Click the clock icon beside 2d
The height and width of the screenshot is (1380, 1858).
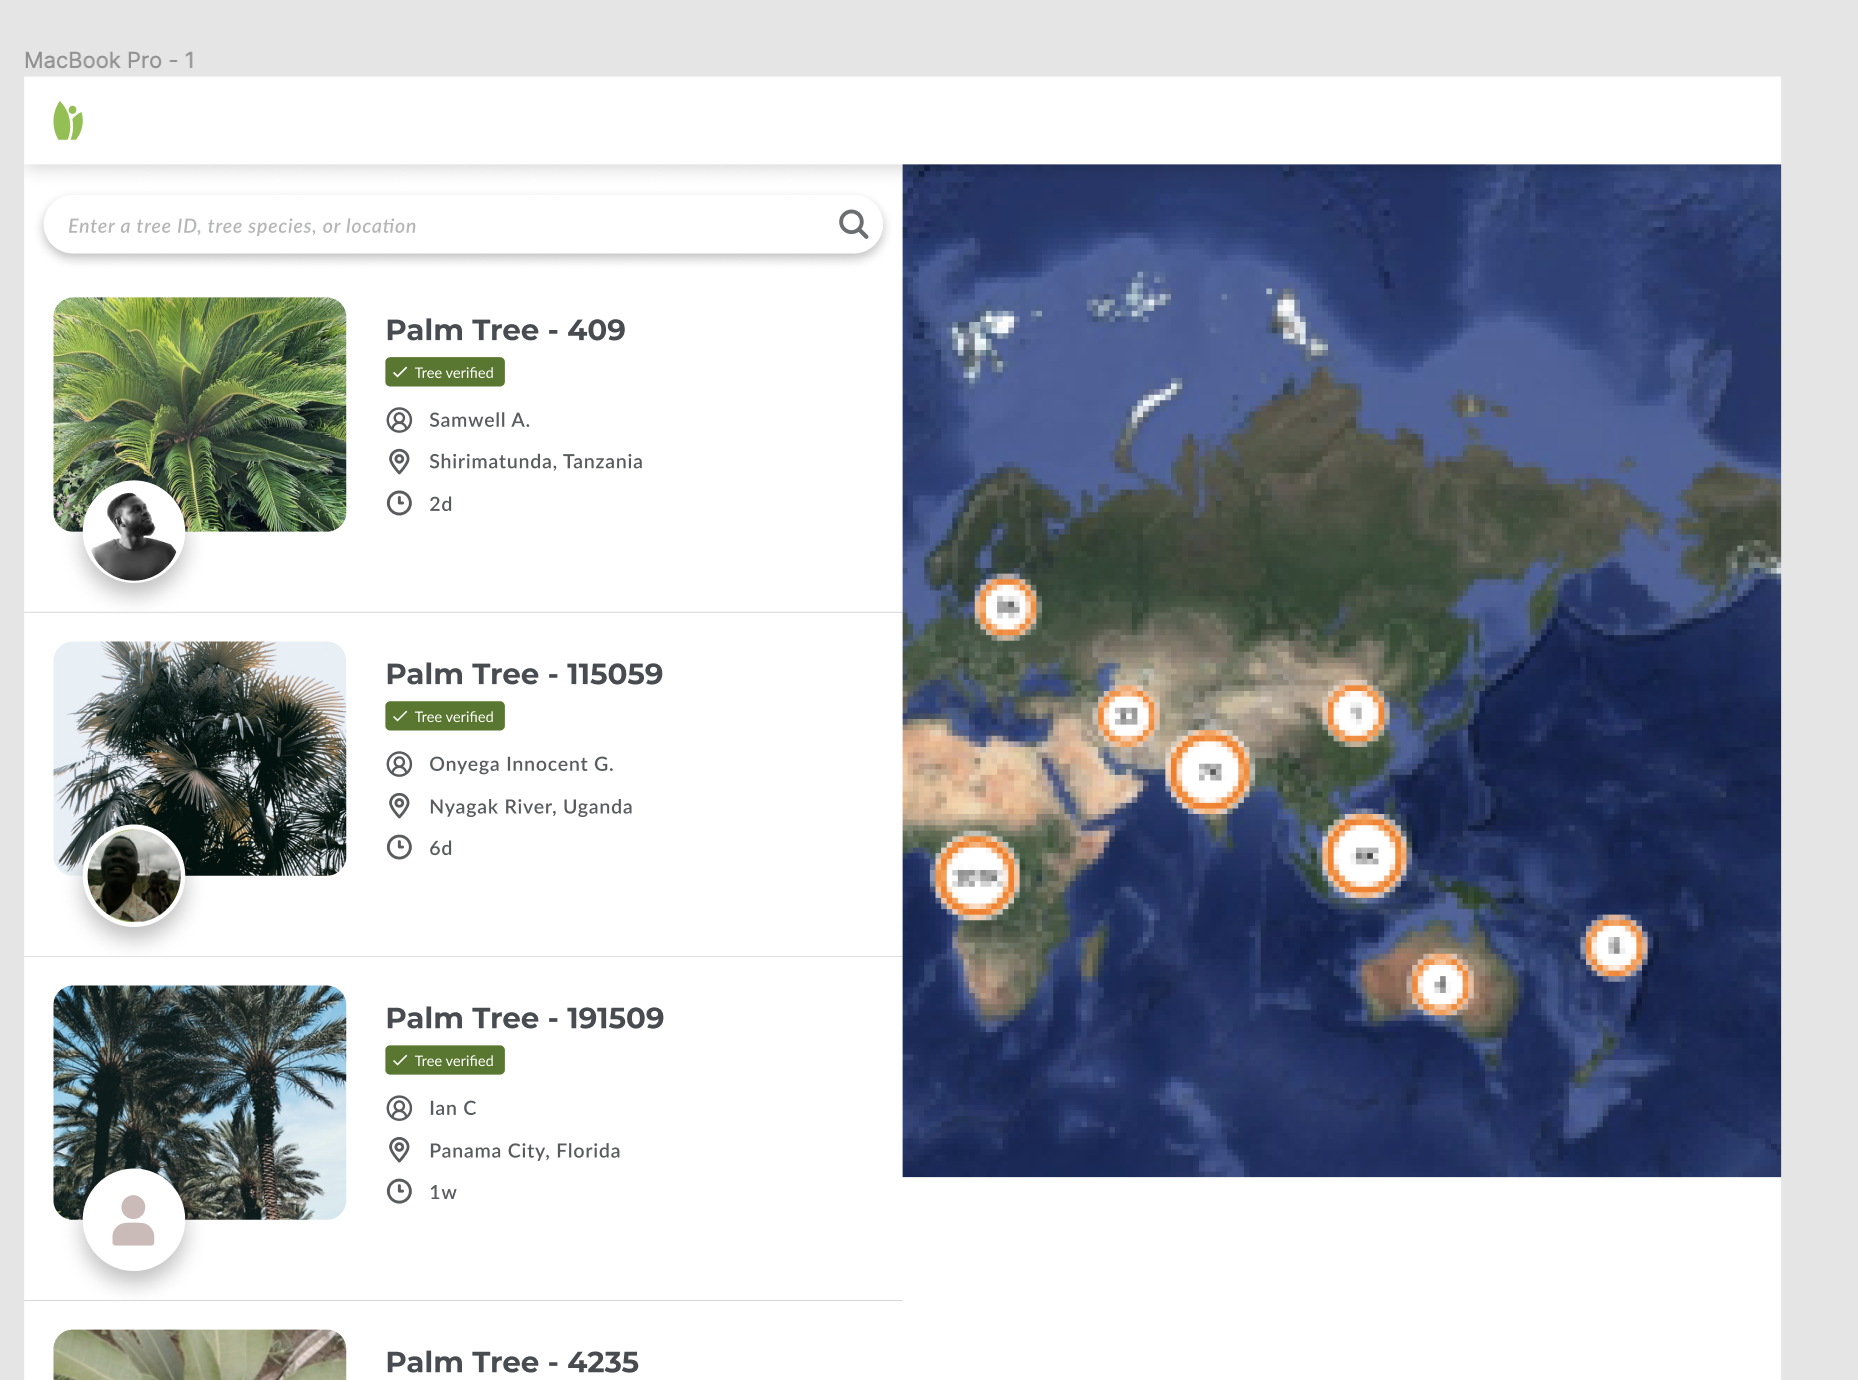399,503
